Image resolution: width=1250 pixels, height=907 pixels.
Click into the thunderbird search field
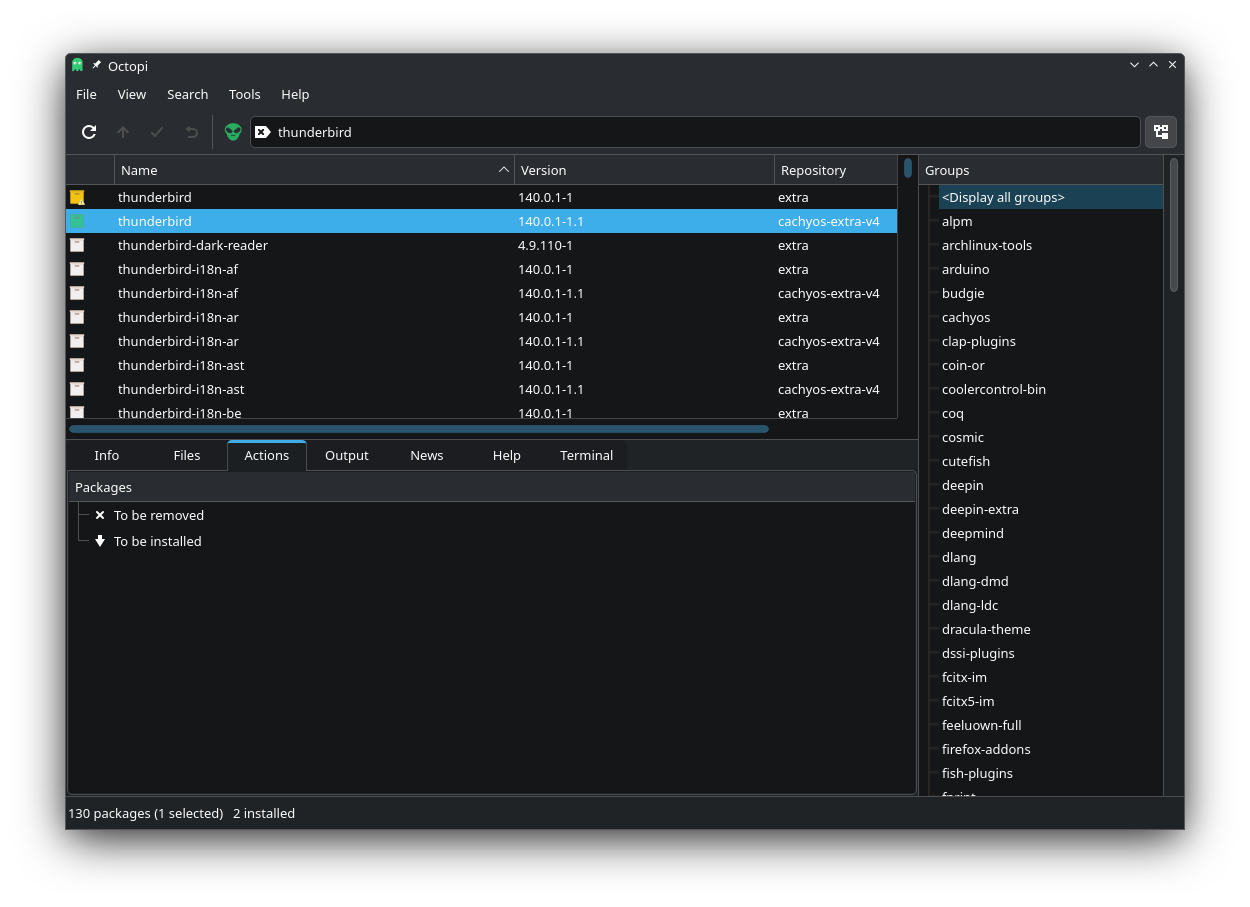[700, 132]
